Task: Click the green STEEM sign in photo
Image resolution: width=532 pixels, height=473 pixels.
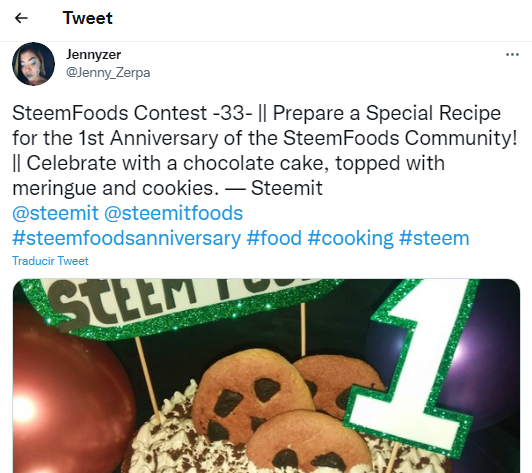Action: [176, 305]
